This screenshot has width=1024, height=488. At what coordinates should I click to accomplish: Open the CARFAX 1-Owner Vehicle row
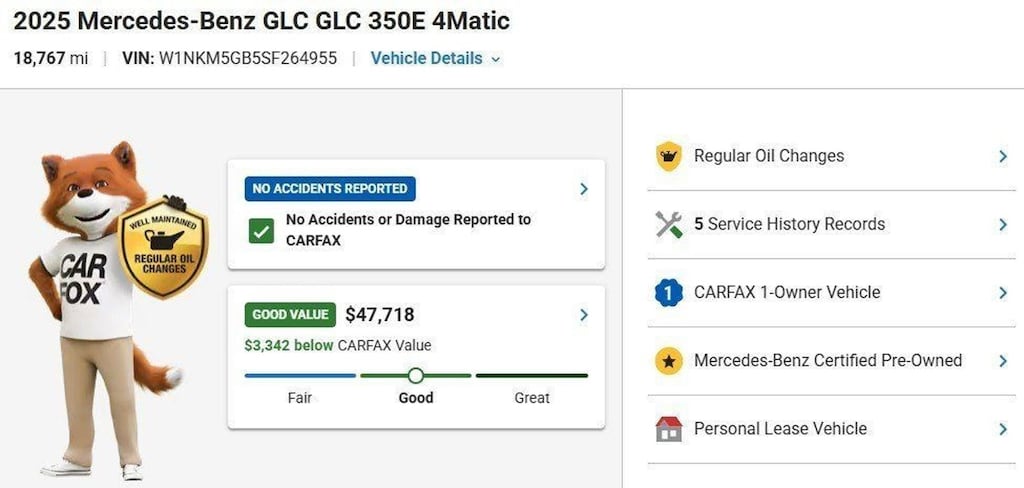click(831, 293)
